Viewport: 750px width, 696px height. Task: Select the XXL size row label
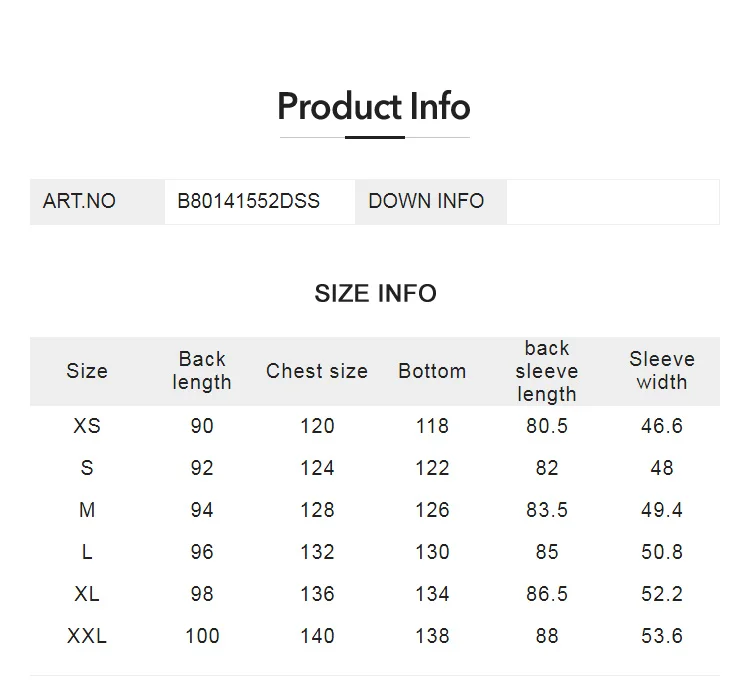click(x=87, y=636)
